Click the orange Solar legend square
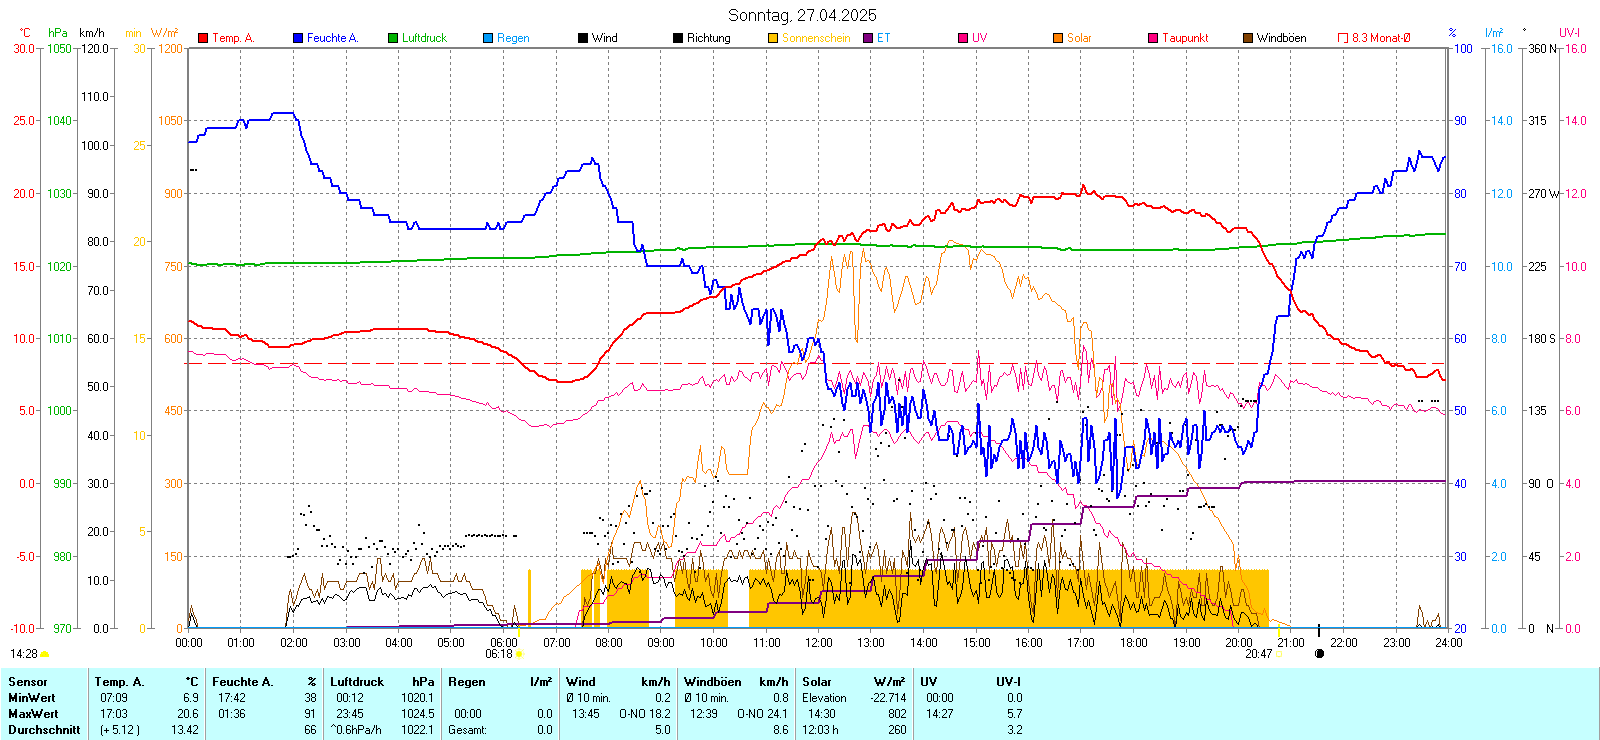1600x740 pixels. 1058,38
